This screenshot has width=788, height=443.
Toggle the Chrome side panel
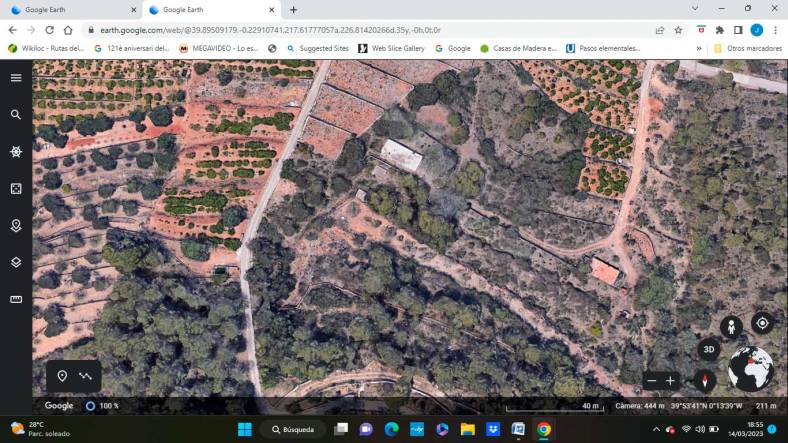(738, 30)
